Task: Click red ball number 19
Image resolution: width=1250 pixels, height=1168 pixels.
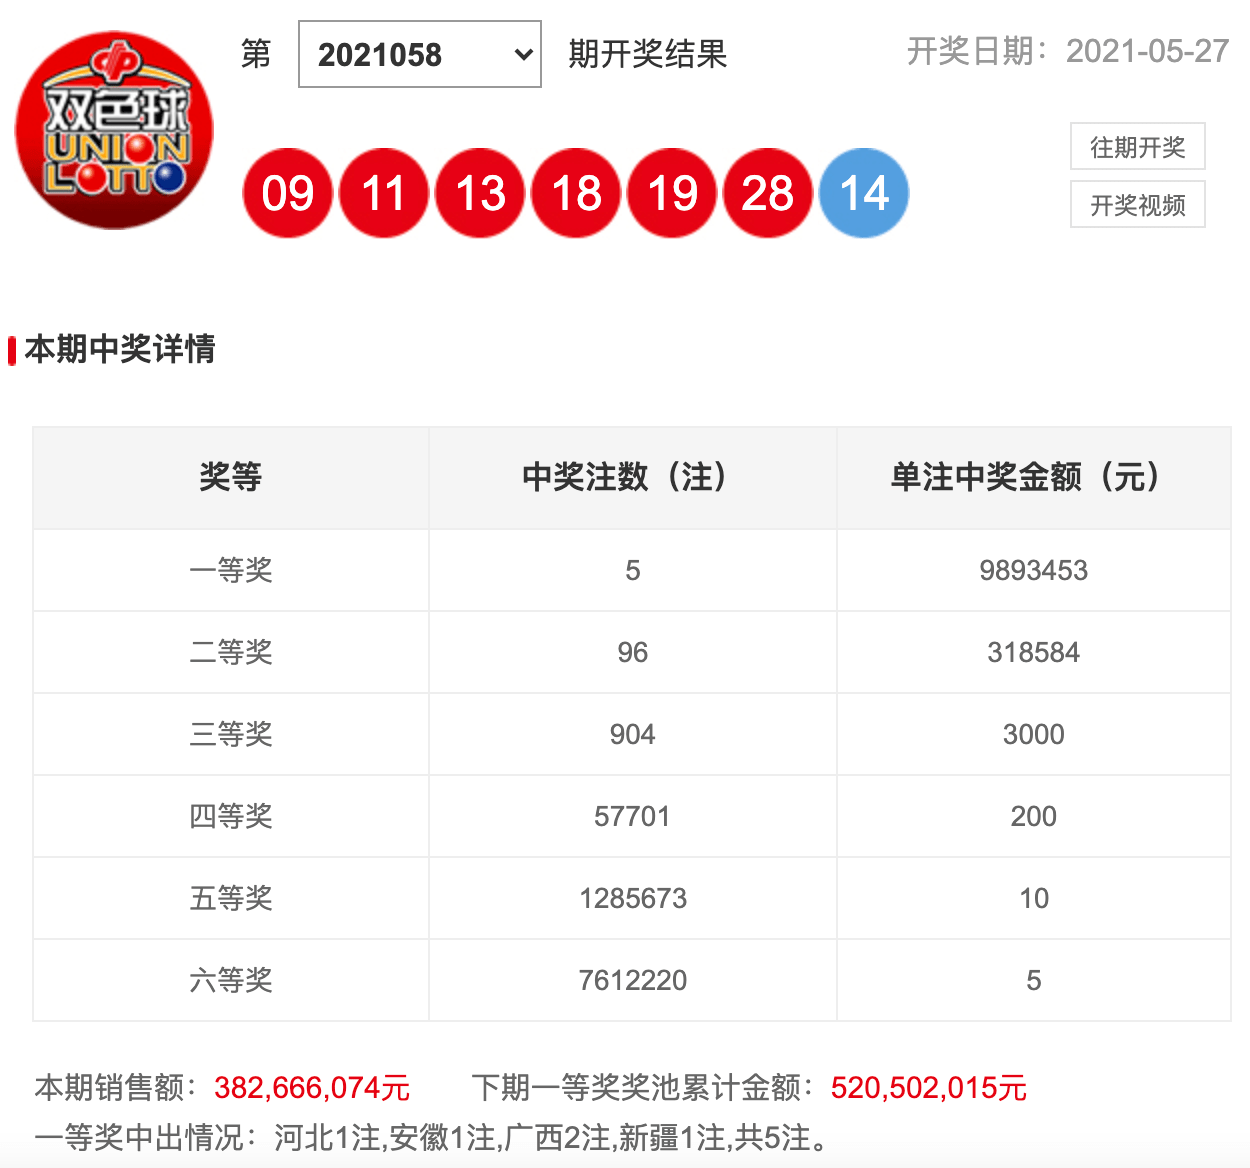Action: [x=672, y=193]
